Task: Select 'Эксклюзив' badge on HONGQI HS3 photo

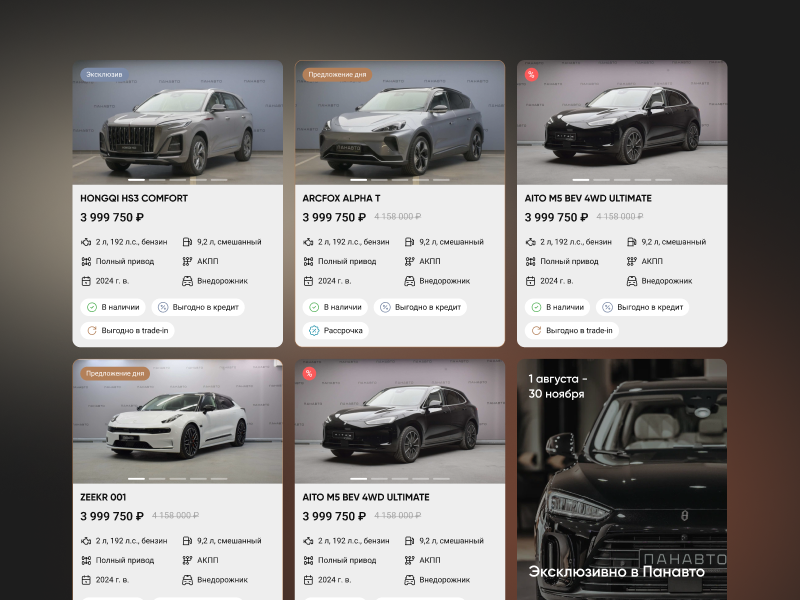Action: (104, 74)
